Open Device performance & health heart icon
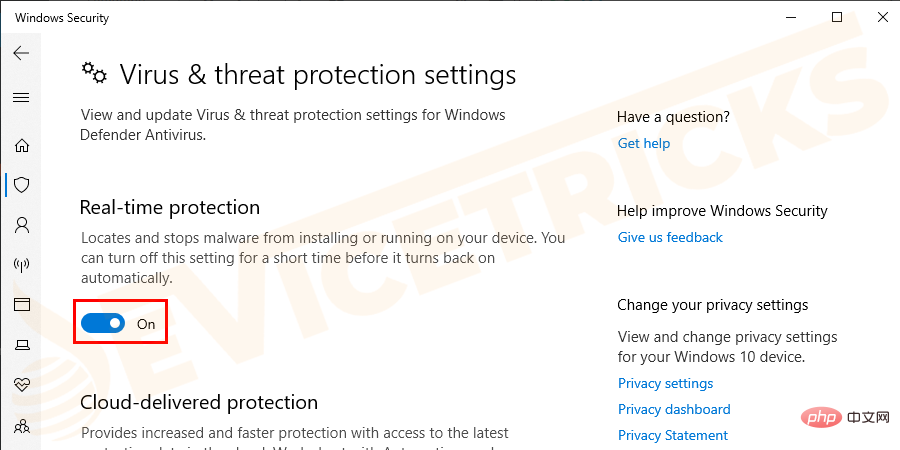The width and height of the screenshot is (900, 450). tap(21, 384)
